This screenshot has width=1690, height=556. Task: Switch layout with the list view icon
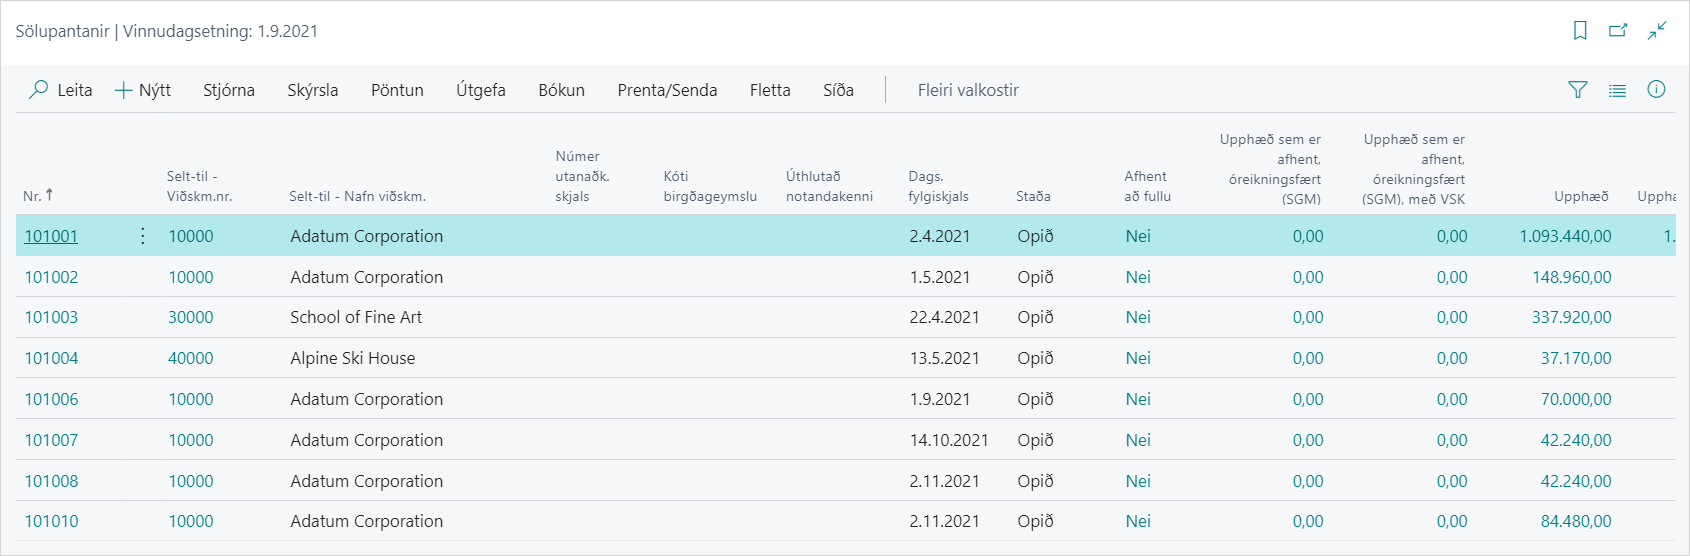tap(1617, 90)
